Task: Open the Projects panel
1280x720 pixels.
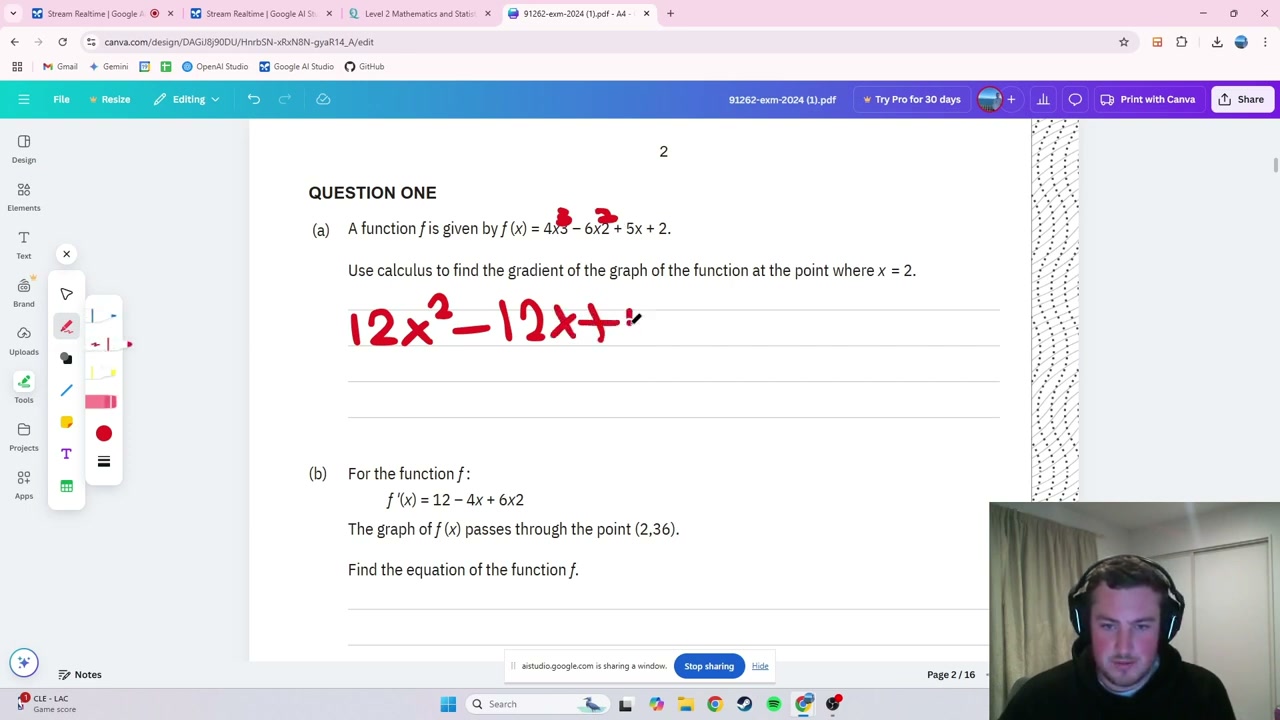Action: 24,436
